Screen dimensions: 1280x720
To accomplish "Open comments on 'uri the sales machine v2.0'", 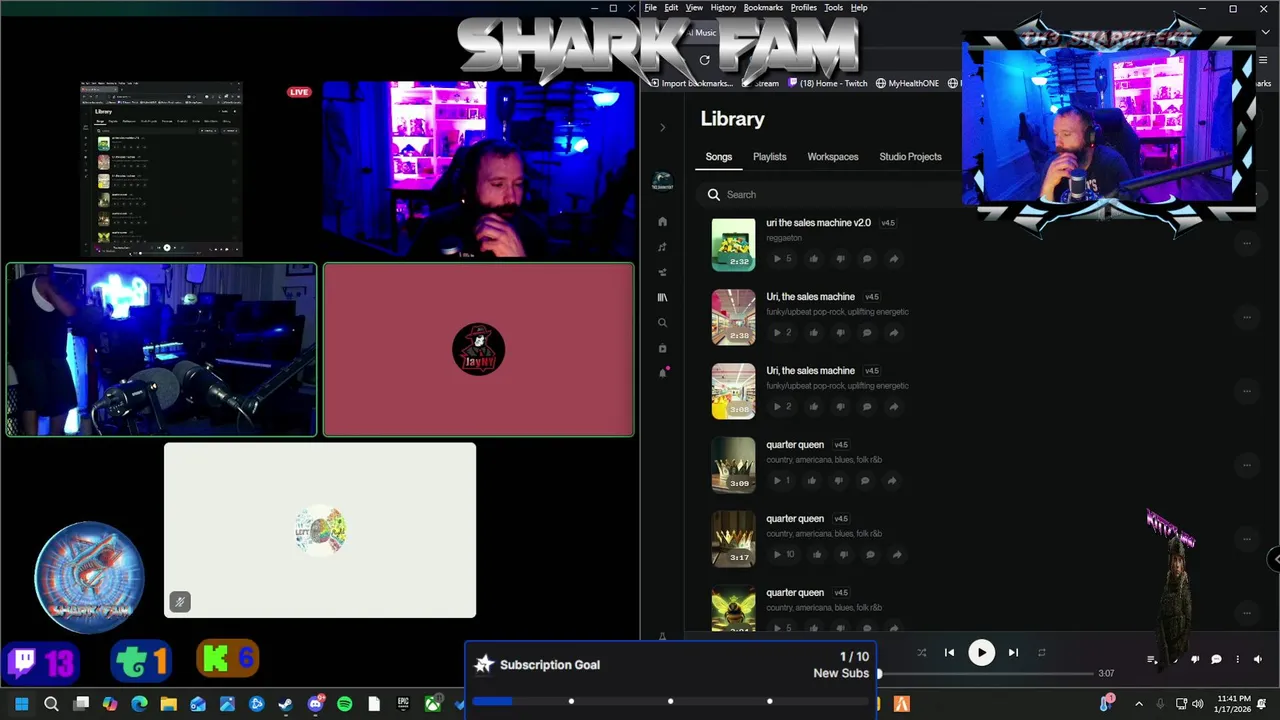I will (867, 259).
